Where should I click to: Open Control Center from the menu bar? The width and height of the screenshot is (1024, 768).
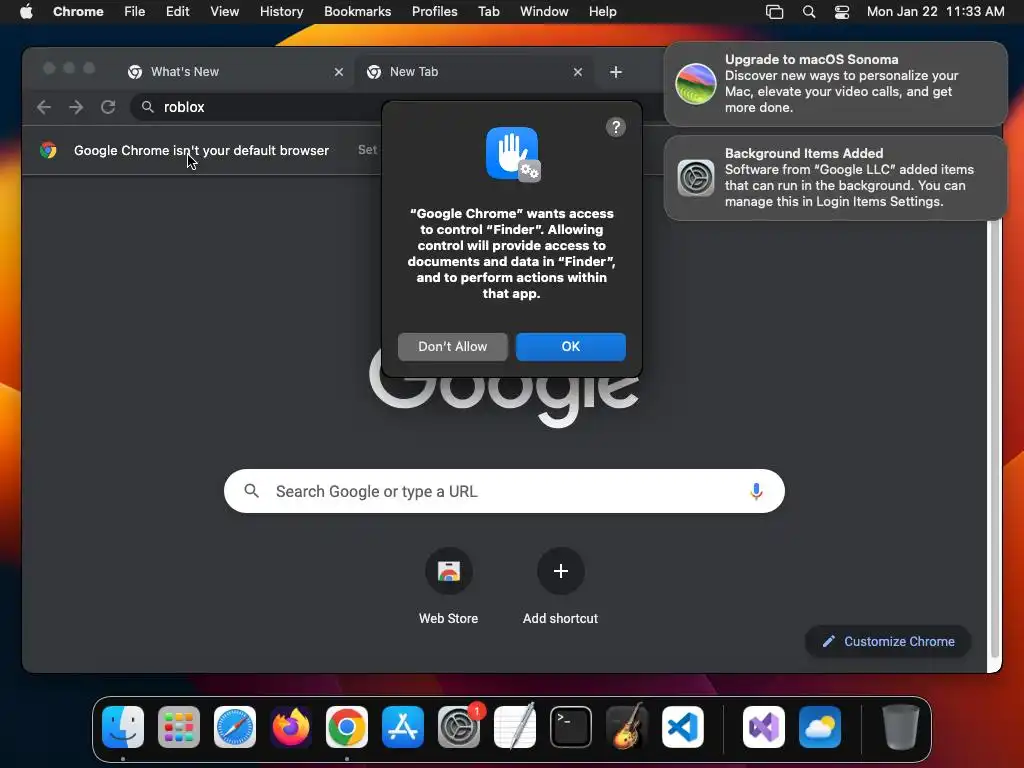[x=842, y=12]
